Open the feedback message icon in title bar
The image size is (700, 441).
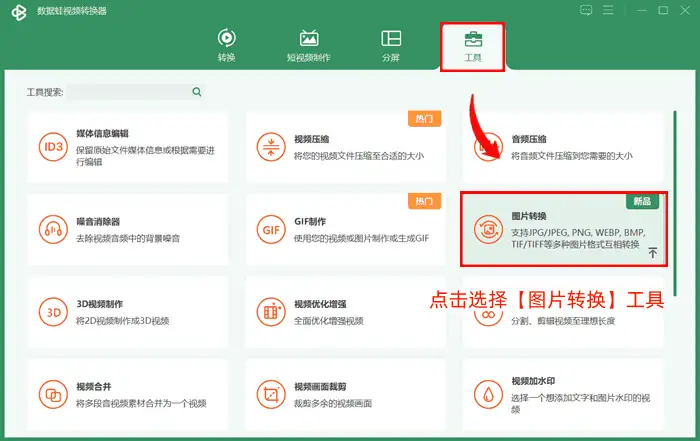(x=586, y=10)
